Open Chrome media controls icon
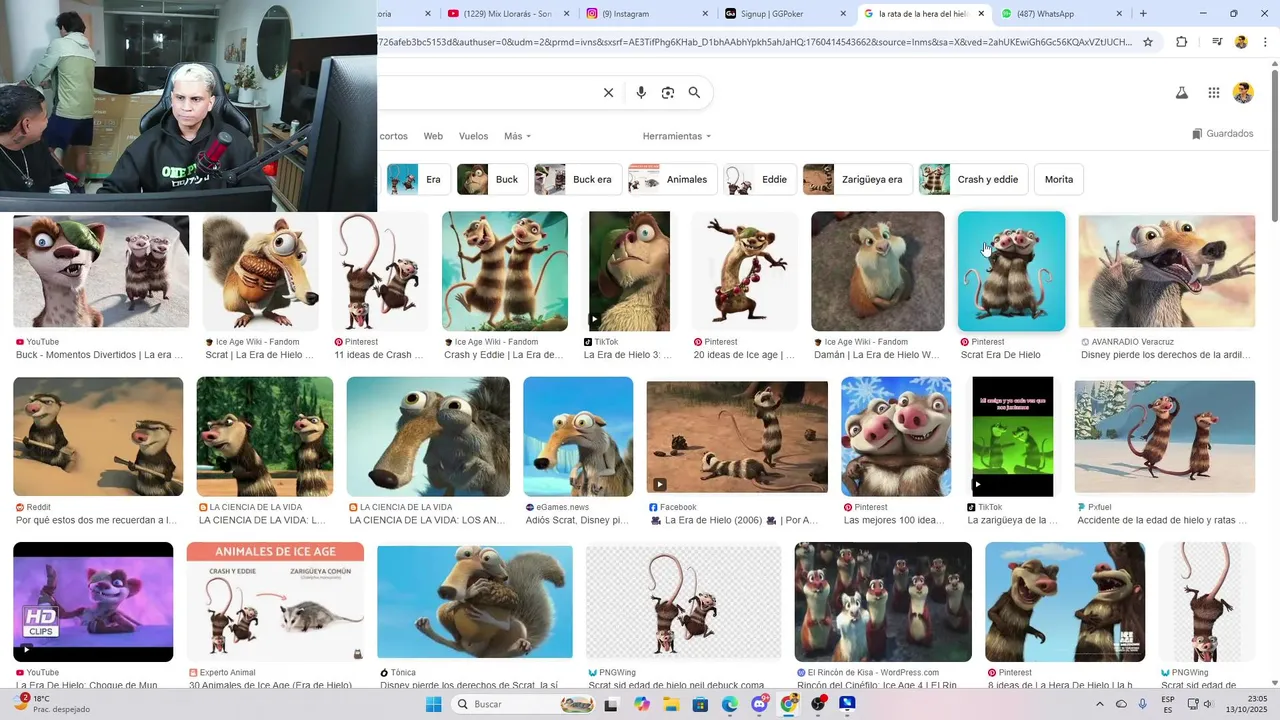The image size is (1280, 720). [x=1217, y=42]
